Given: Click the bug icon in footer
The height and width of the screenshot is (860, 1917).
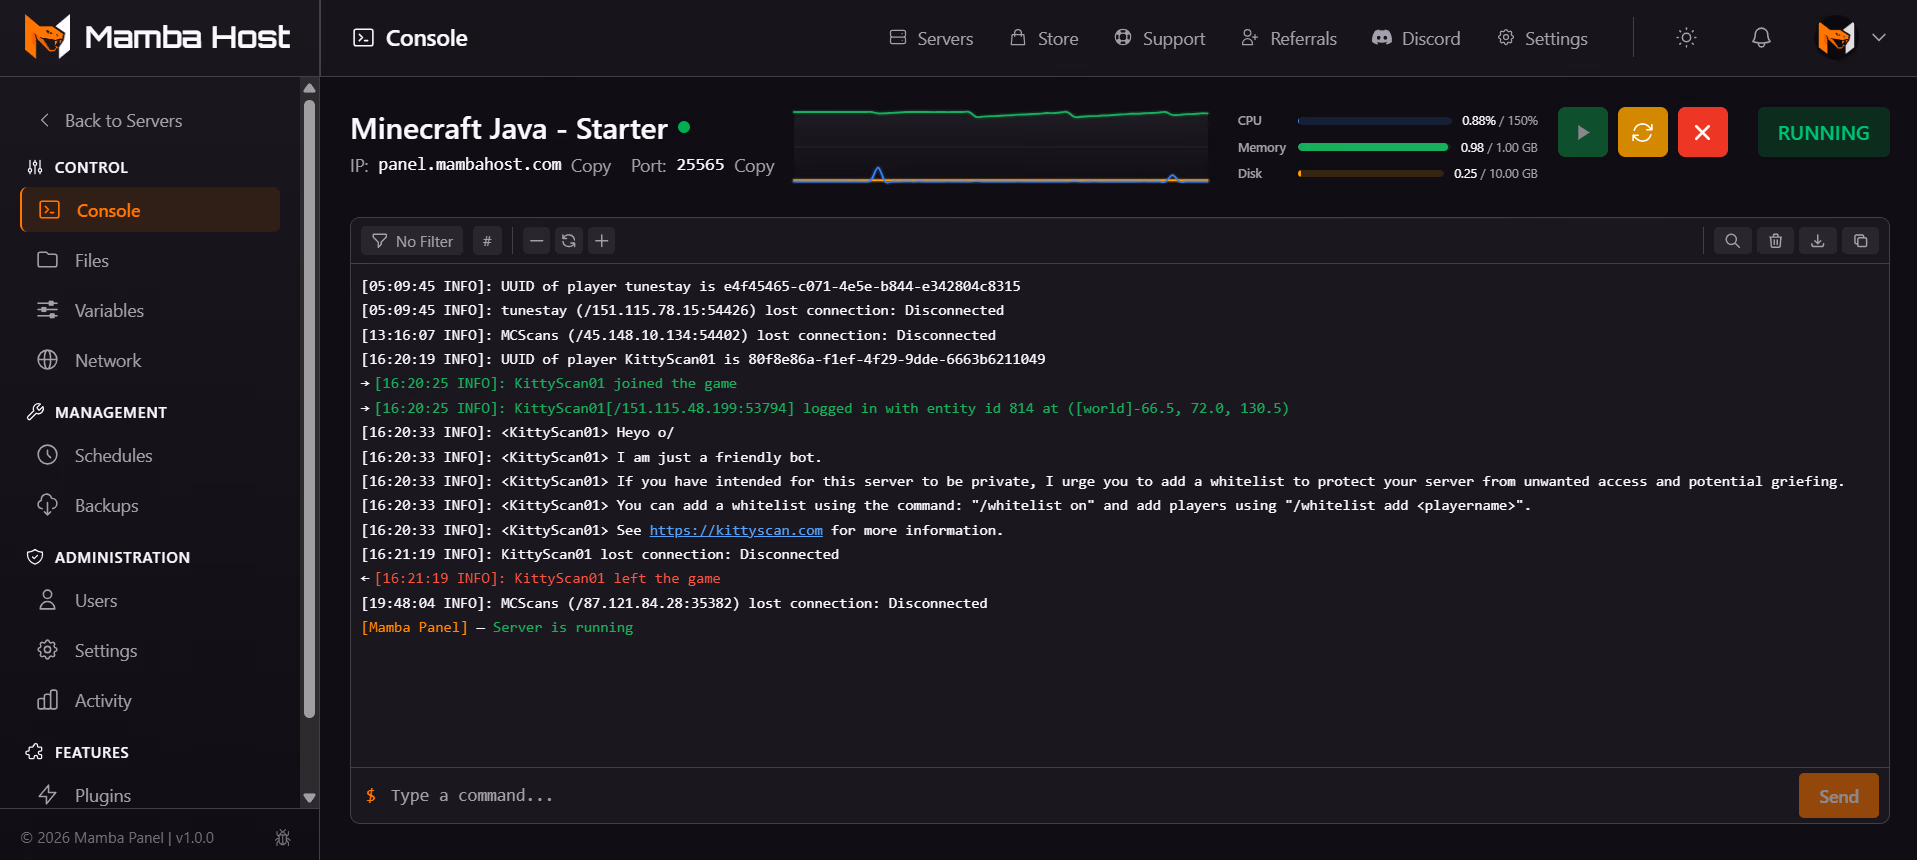Looking at the screenshot, I should tap(283, 838).
